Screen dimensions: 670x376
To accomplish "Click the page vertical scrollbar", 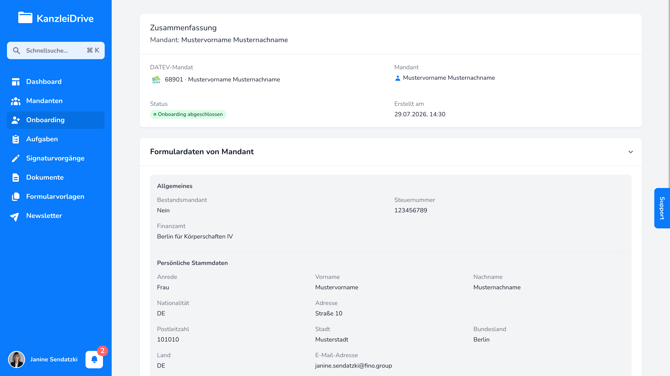I will (668, 94).
